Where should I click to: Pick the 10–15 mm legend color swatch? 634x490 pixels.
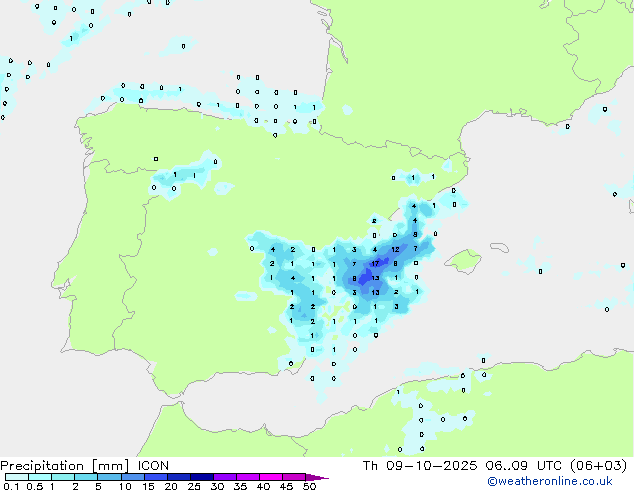tap(132, 477)
